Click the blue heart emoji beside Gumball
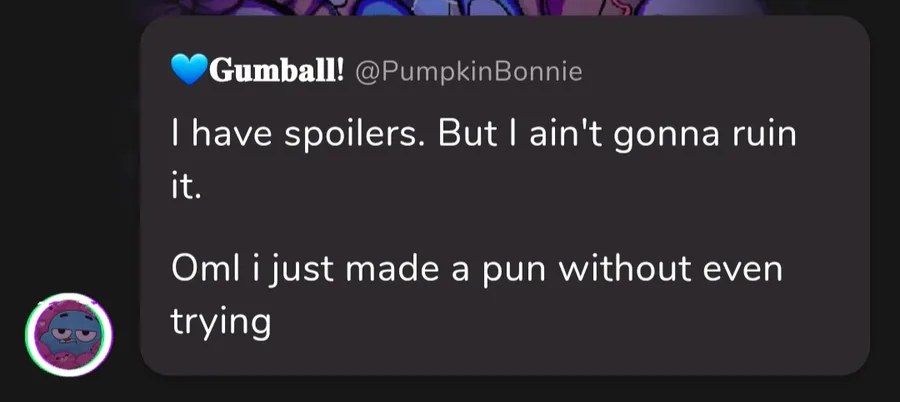 click(x=187, y=71)
